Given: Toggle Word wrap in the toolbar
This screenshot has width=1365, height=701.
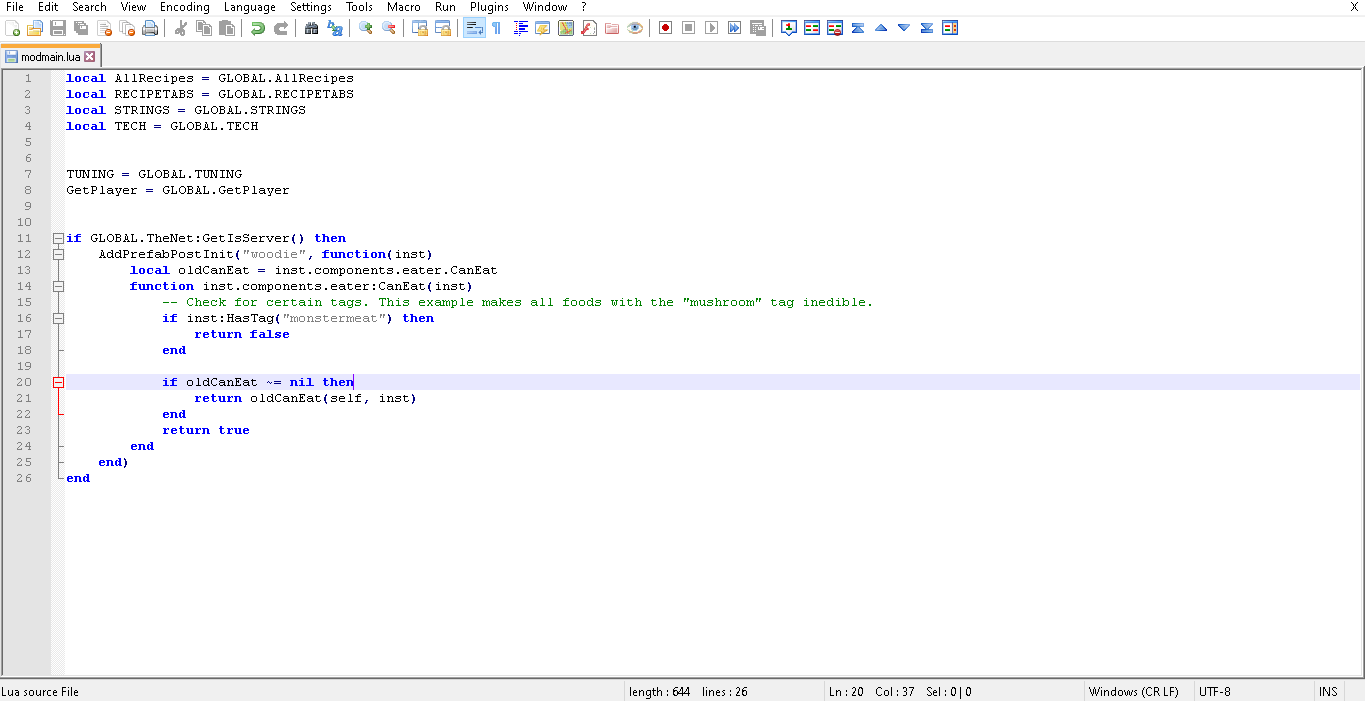Looking at the screenshot, I should pyautogui.click(x=474, y=28).
